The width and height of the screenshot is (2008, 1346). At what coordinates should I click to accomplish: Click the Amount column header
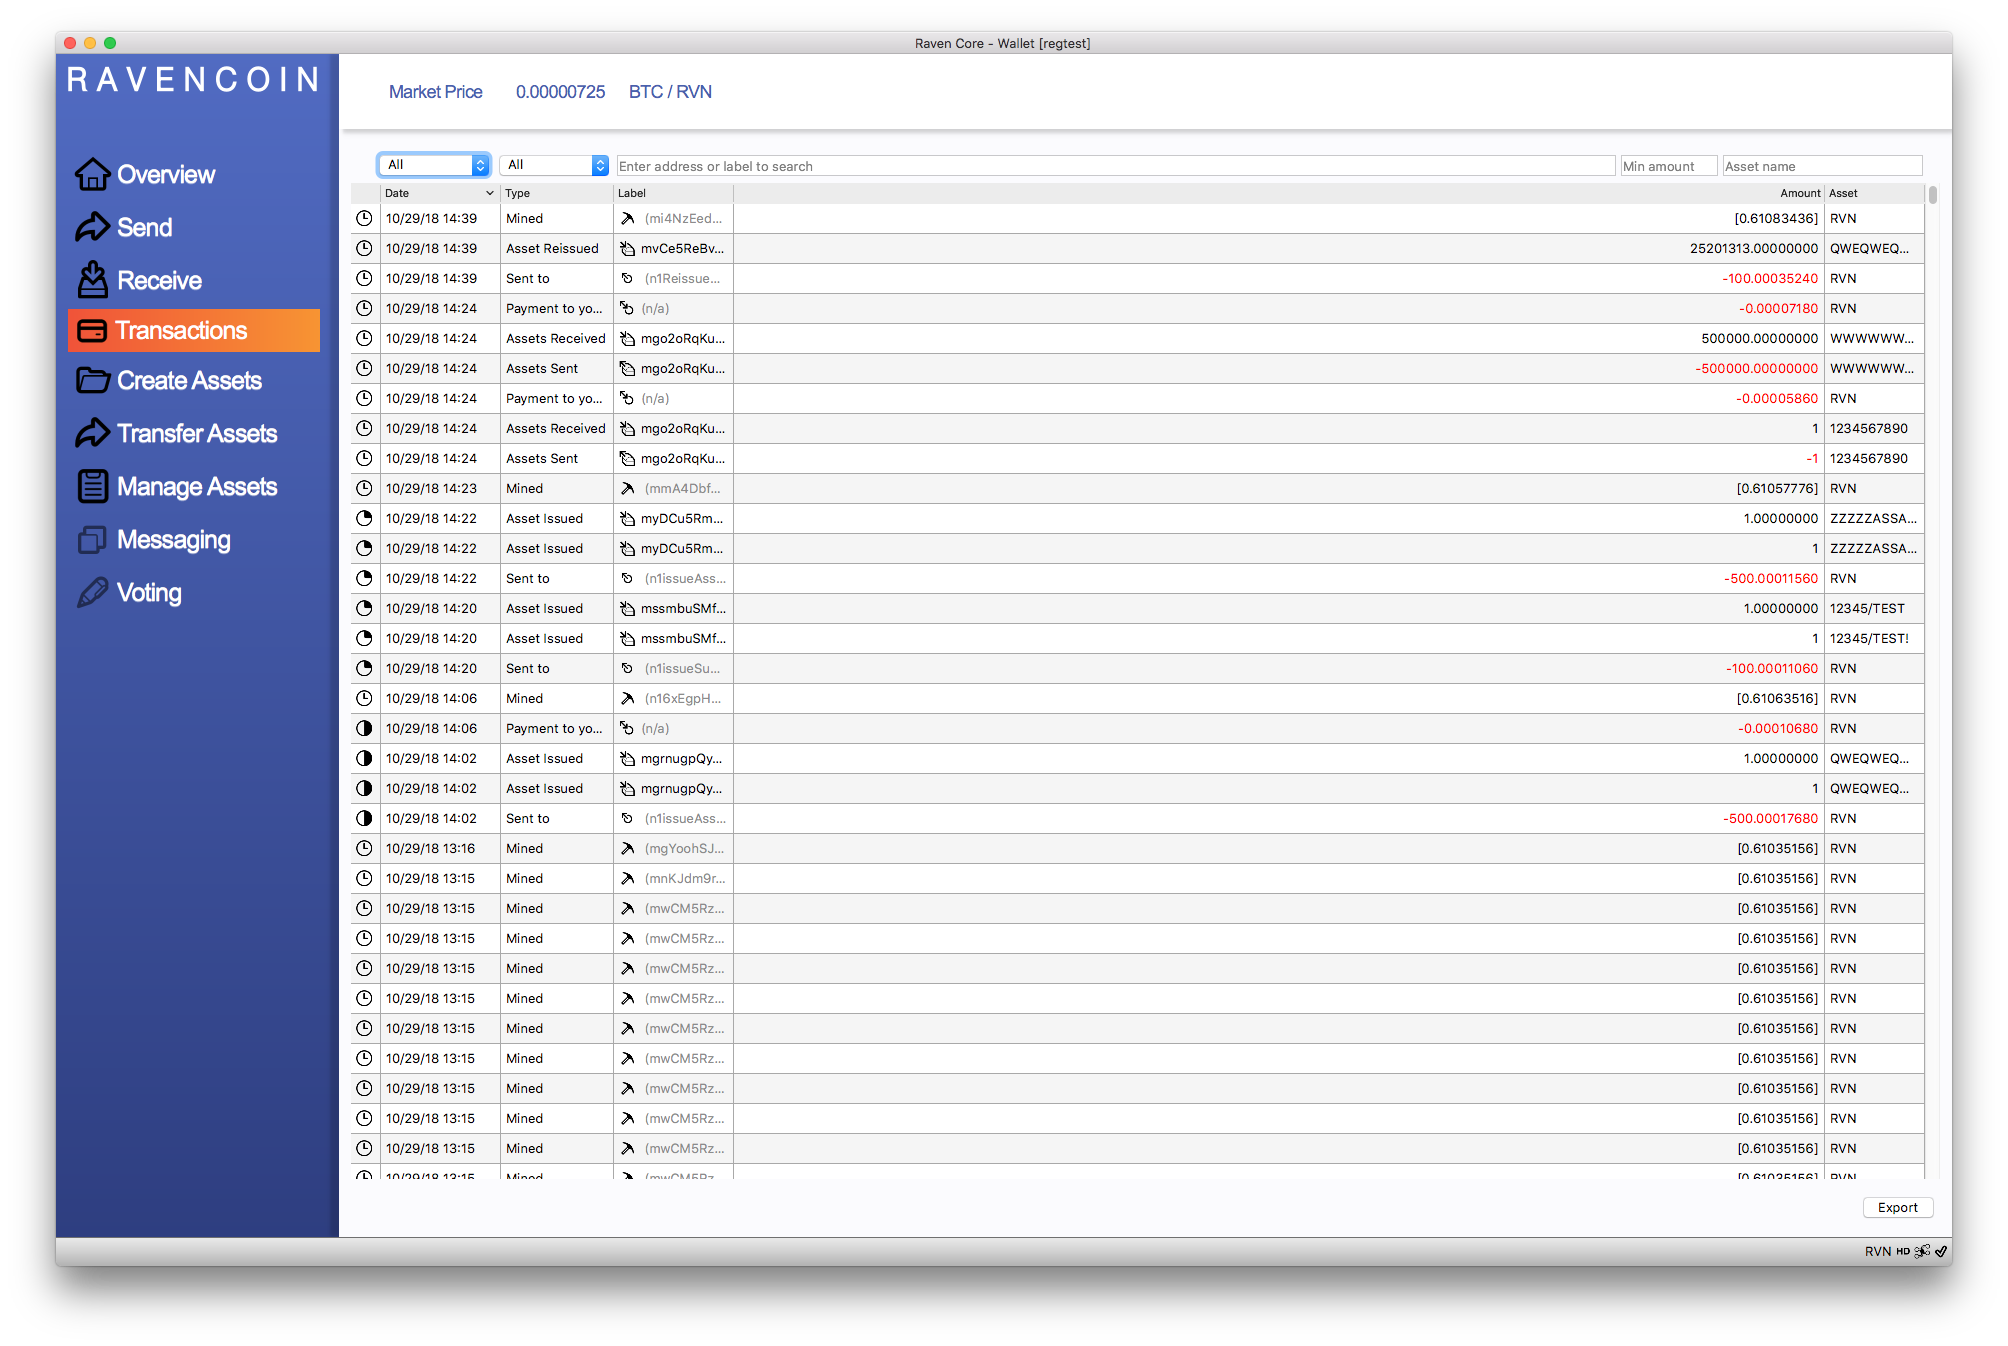click(x=1798, y=193)
